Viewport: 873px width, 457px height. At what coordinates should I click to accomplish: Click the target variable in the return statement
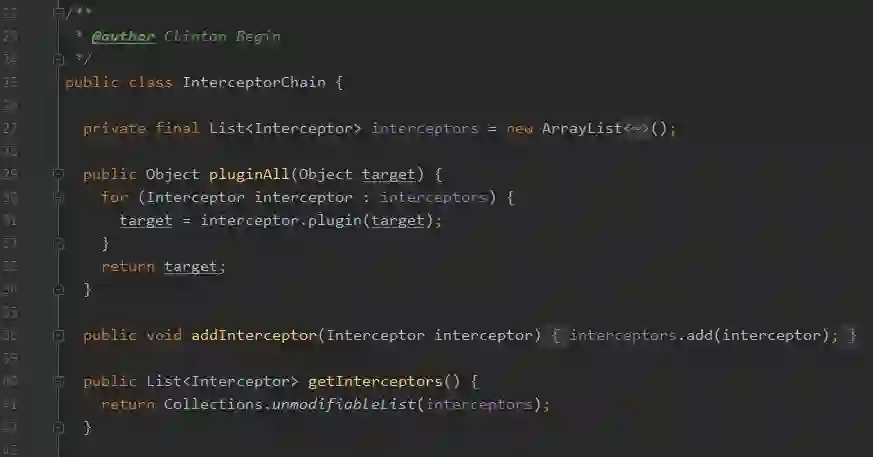pyautogui.click(x=190, y=267)
